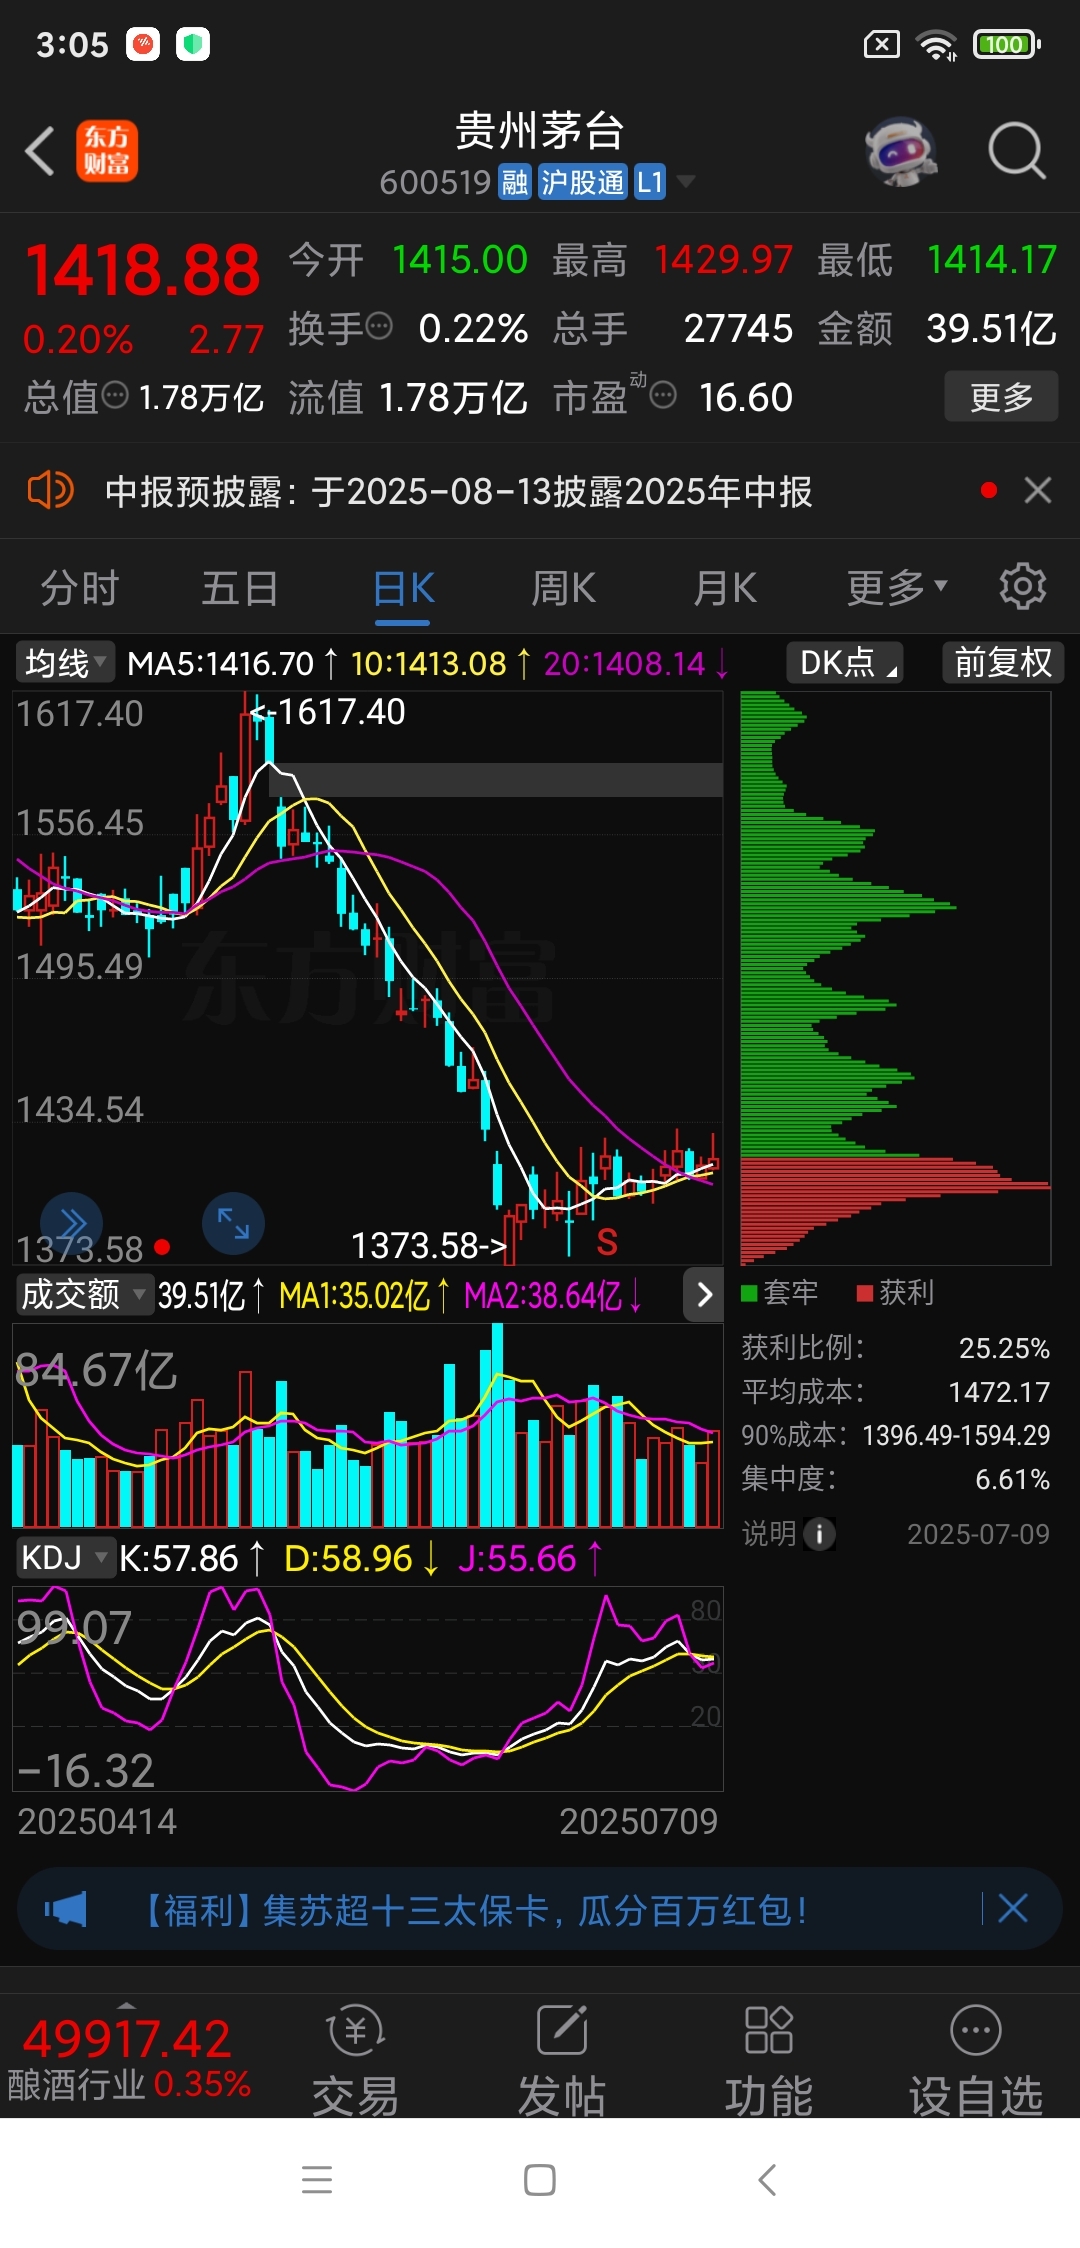Viewport: 1080px width, 2248px height.
Task: Open the 功能 functions menu
Action: (769, 2062)
